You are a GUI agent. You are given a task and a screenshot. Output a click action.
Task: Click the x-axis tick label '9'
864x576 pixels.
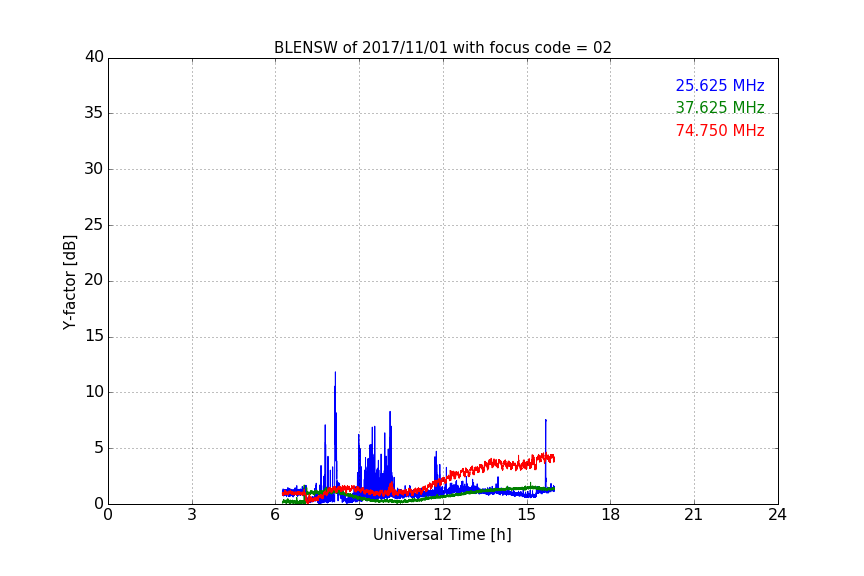[359, 515]
